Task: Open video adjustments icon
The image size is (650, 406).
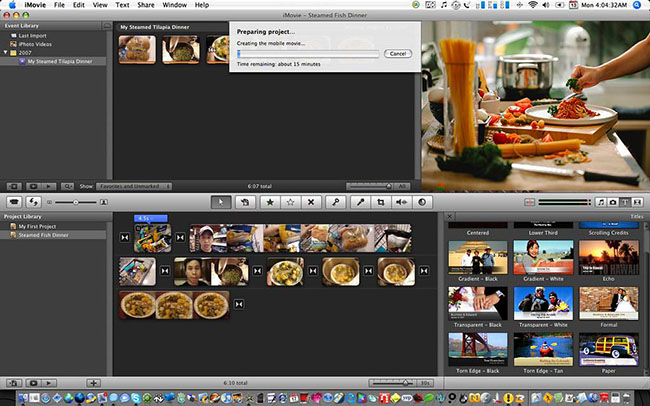Action: 422,202
